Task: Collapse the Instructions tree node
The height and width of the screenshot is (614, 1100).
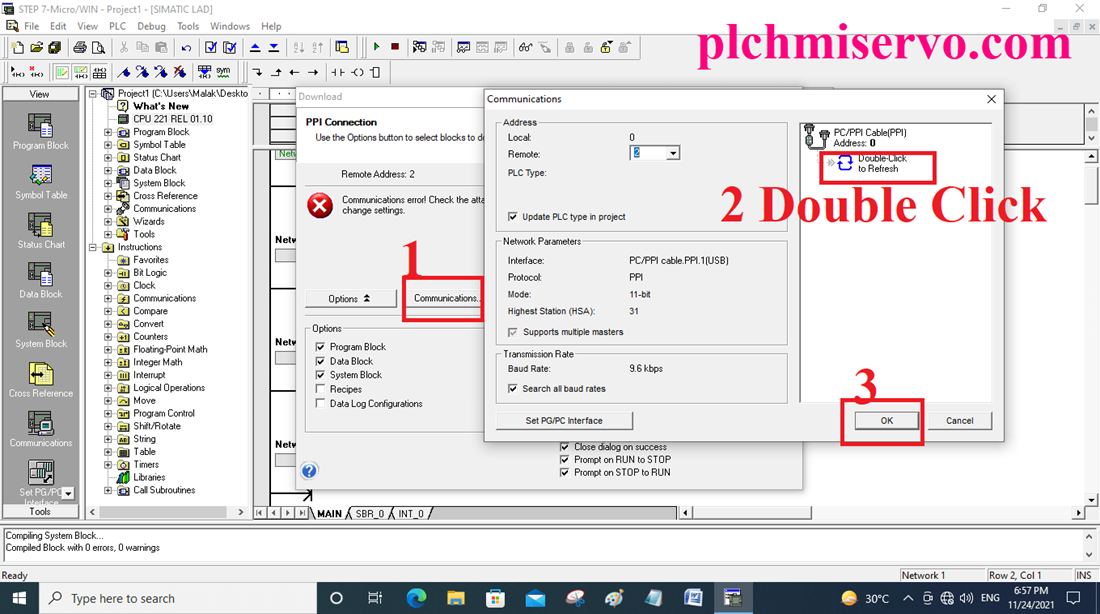Action: (x=93, y=247)
